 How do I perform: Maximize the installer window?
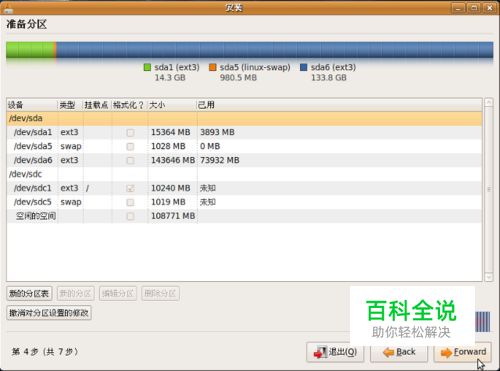(474, 8)
